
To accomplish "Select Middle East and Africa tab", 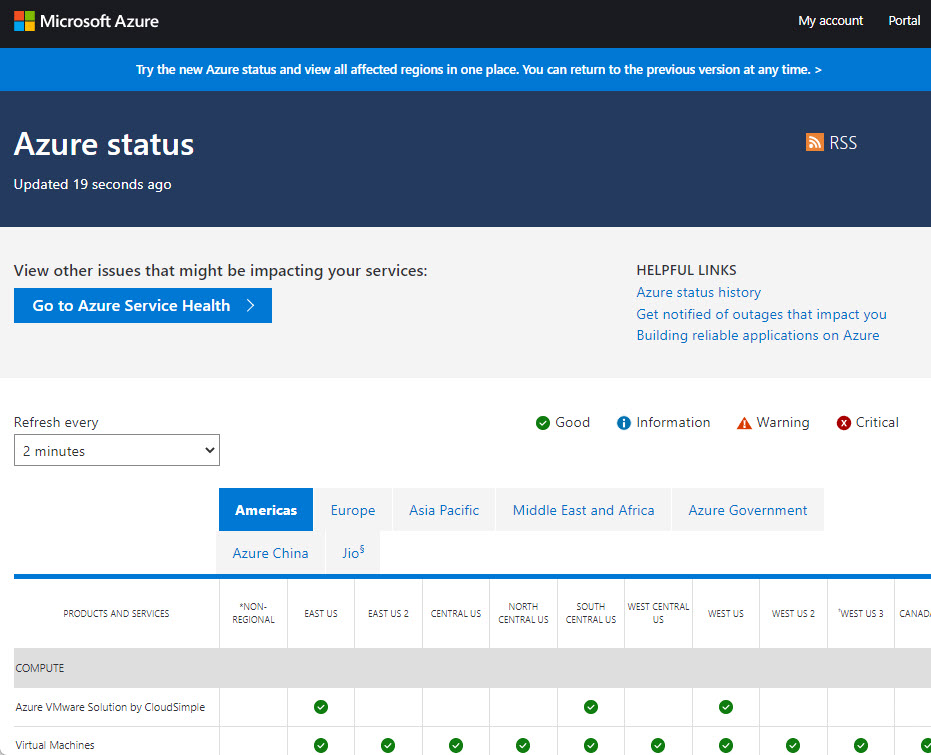I will point(584,510).
